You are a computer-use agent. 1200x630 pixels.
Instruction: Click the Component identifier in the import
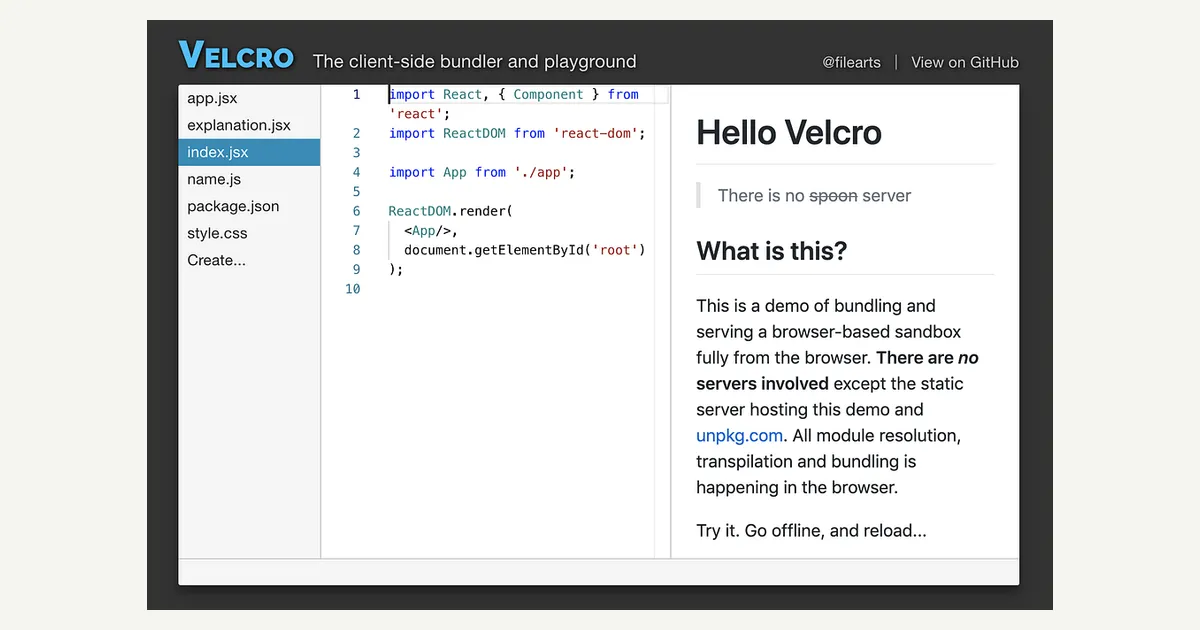point(548,94)
